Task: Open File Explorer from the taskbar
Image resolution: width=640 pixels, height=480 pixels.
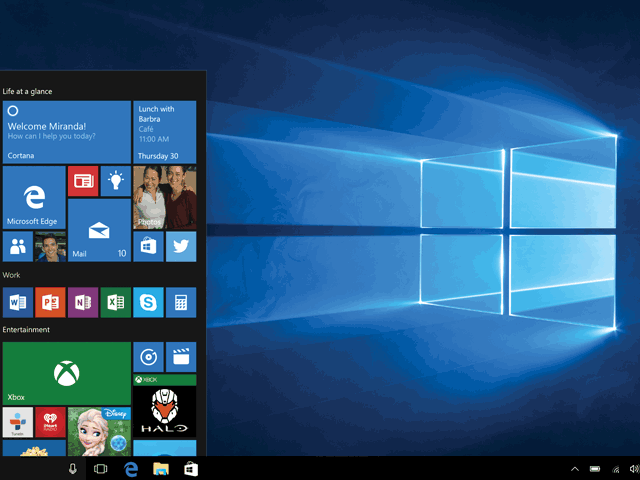Action: click(160, 469)
